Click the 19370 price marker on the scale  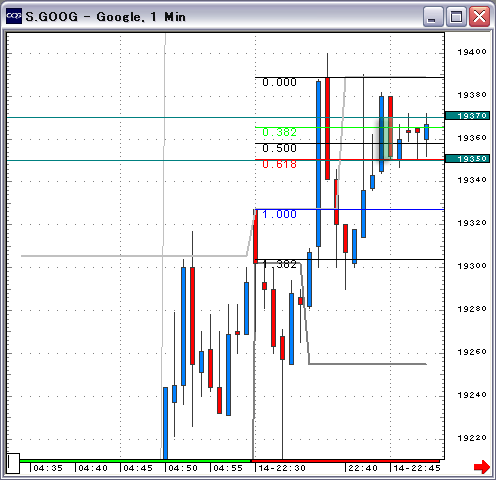[467, 116]
